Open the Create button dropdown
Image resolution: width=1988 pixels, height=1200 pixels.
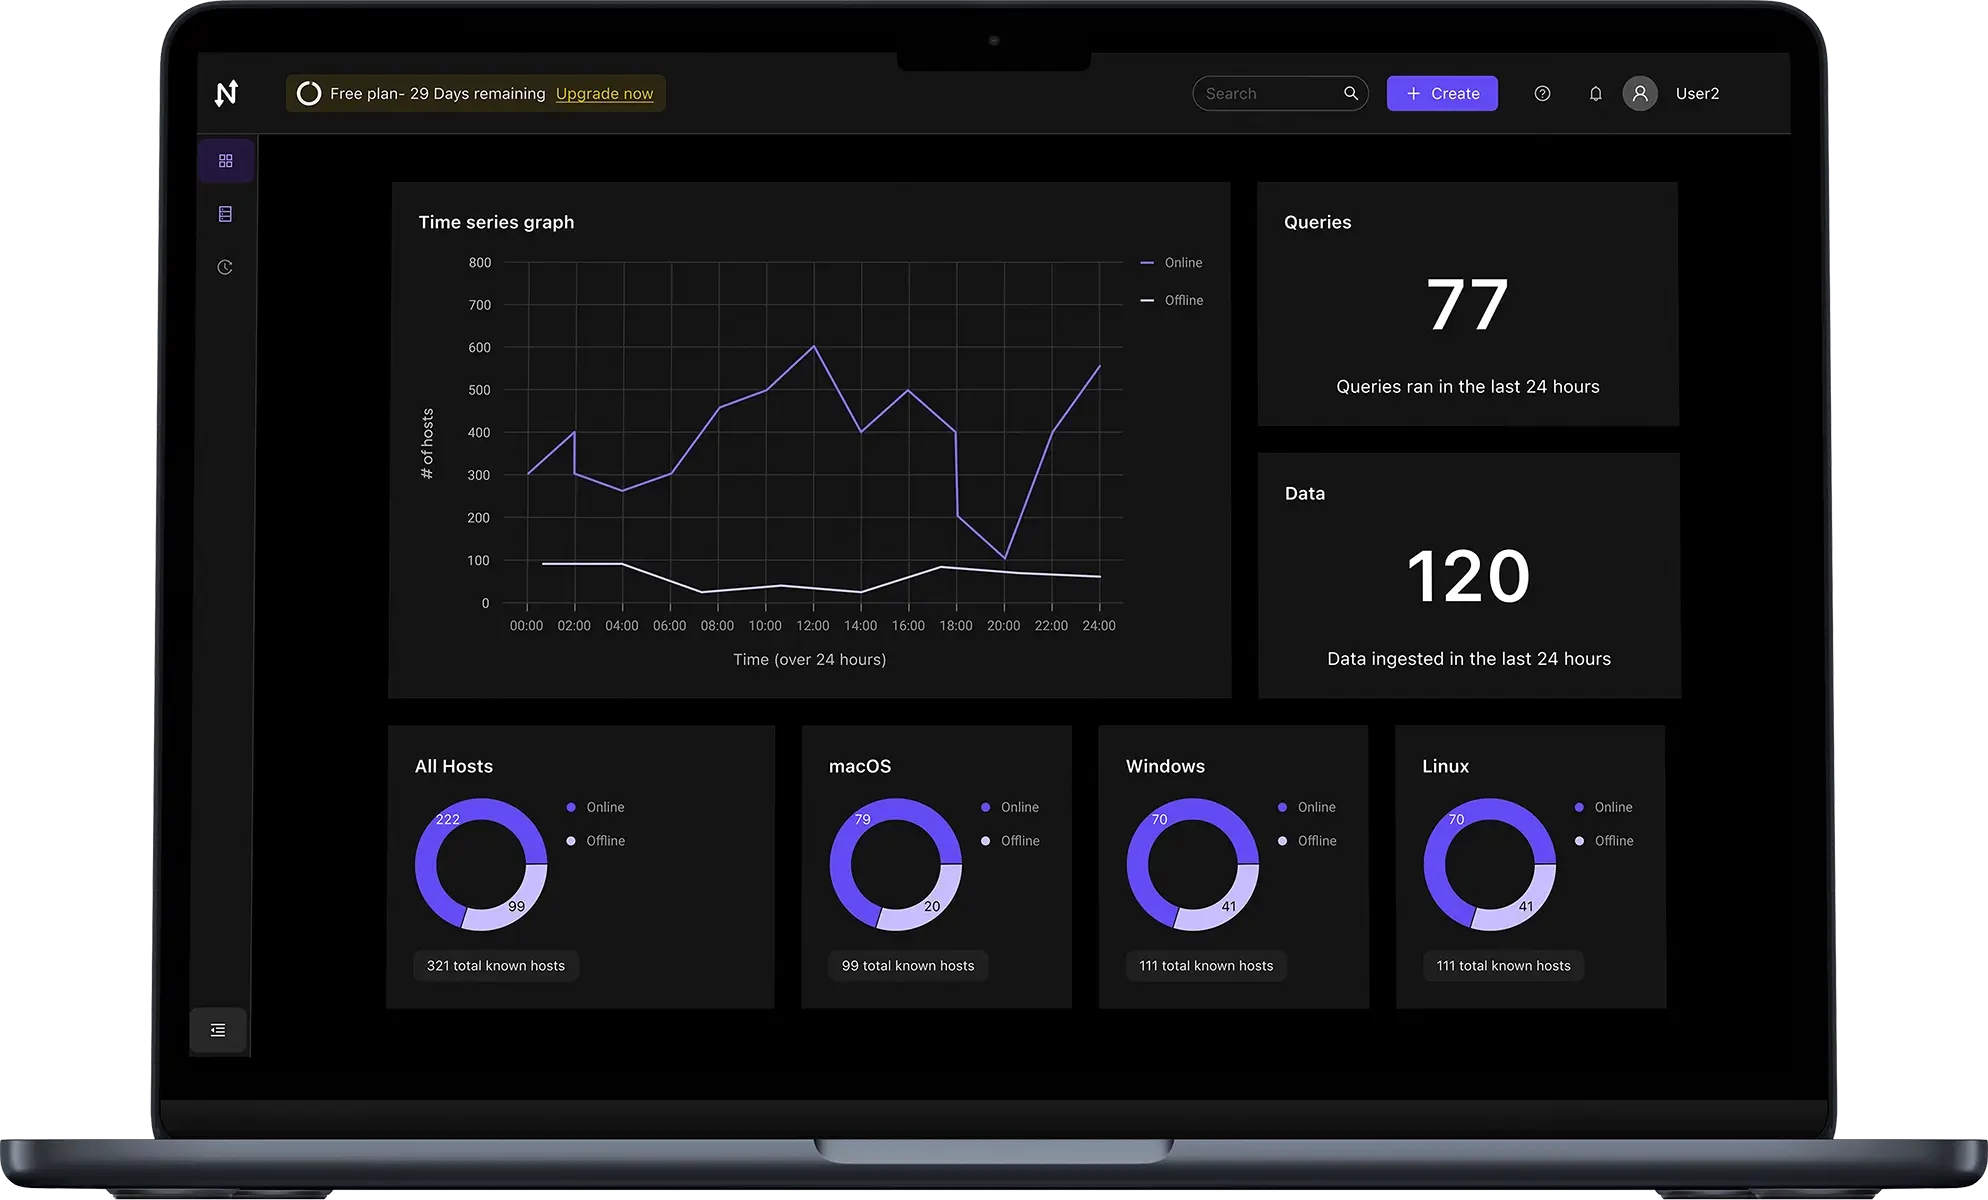(1442, 93)
